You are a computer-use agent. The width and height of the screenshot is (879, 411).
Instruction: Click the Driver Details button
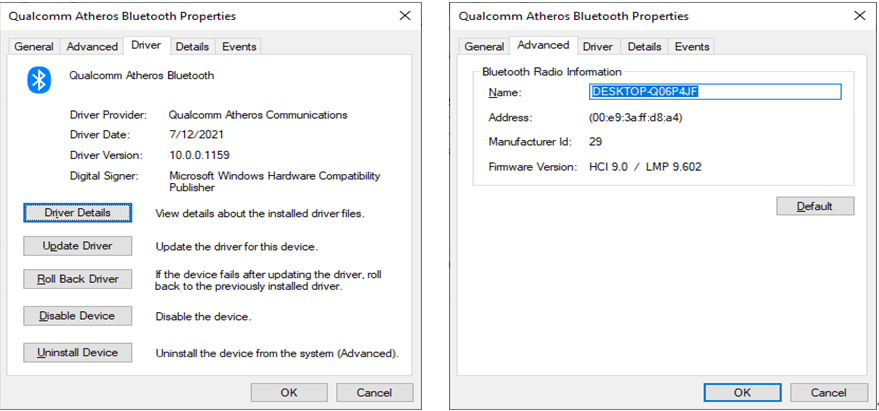77,213
